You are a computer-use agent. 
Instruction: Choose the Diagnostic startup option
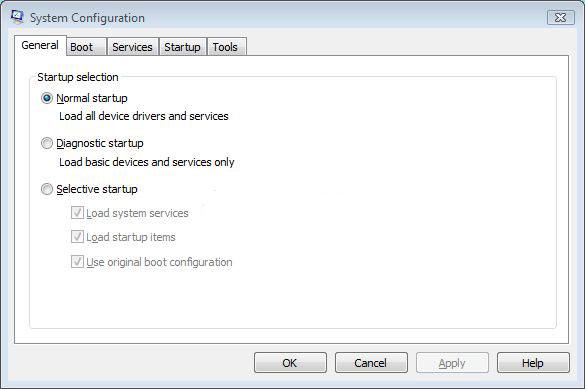point(47,143)
